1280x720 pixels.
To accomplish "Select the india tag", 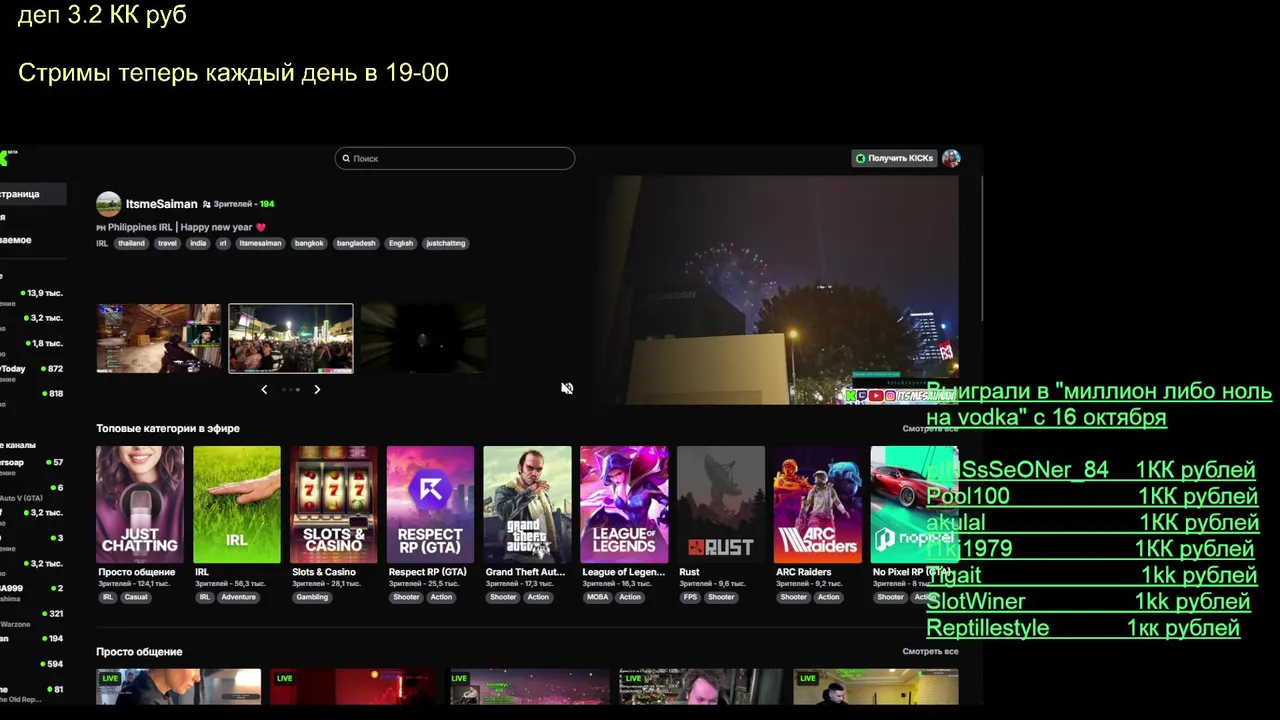I will click(198, 243).
